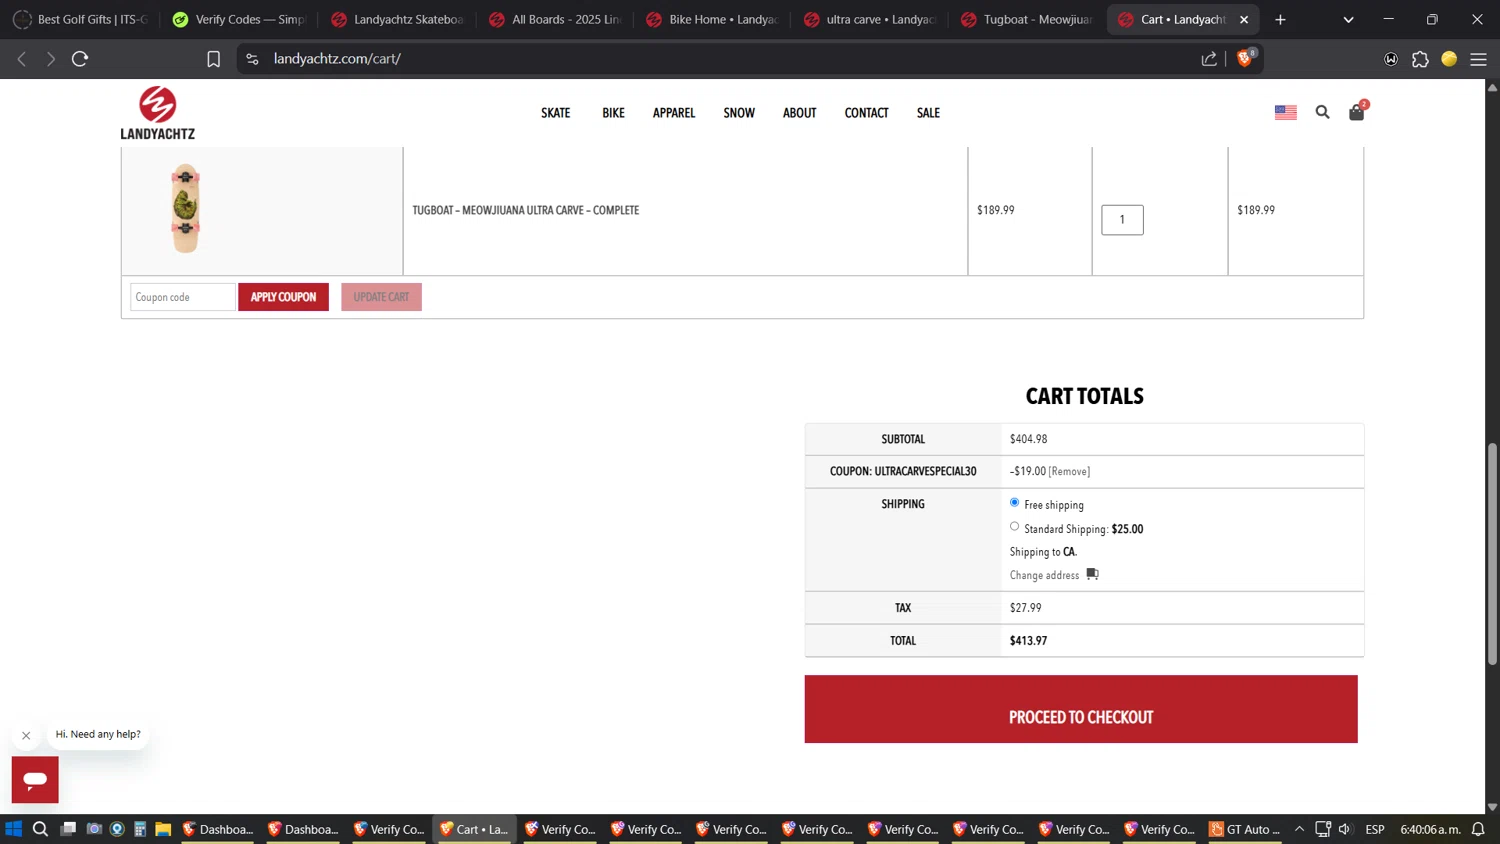Viewport: 1500px width, 844px height.
Task: Click the share page icon in address bar
Action: tap(1209, 59)
